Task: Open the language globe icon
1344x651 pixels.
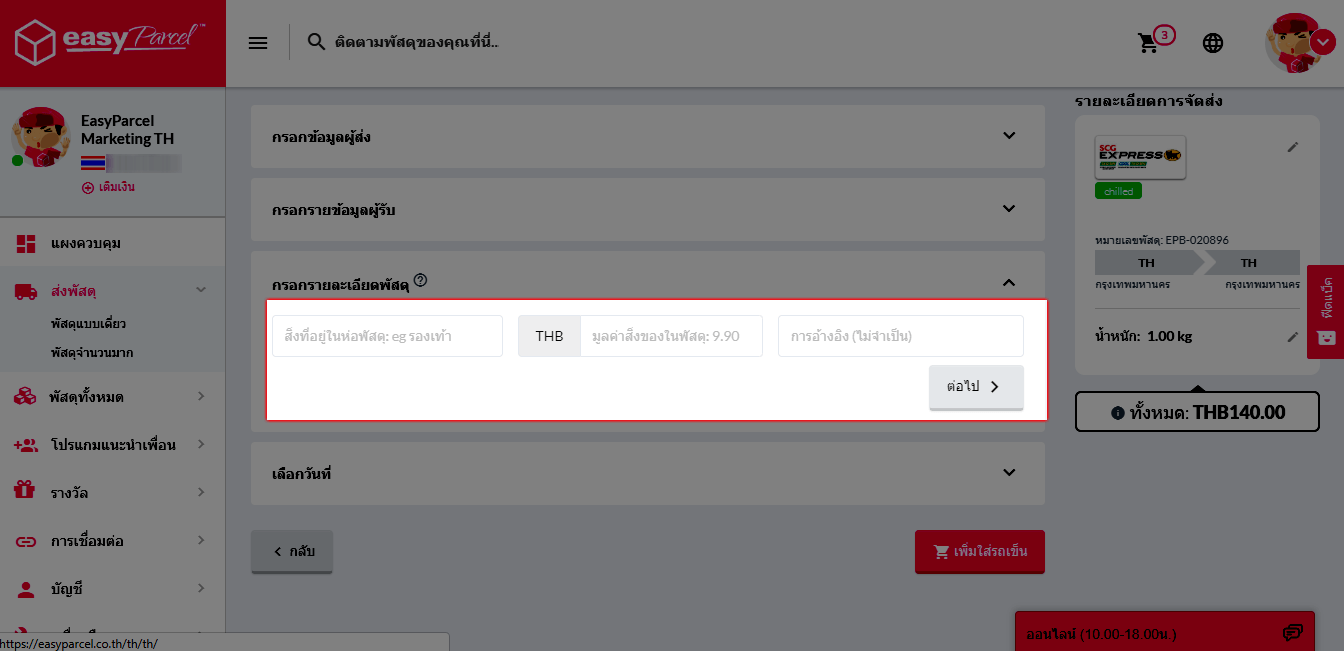Action: coord(1213,43)
